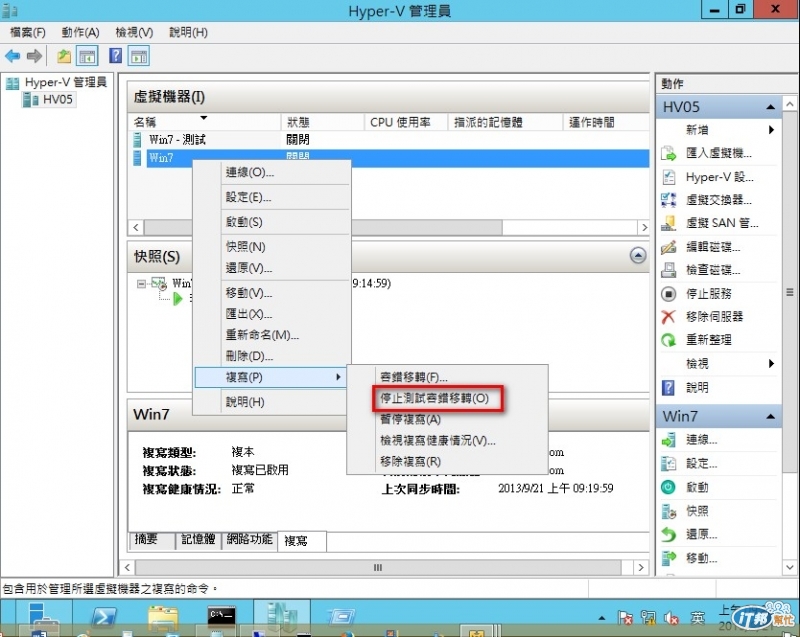Click the Up one level folder icon

[x=64, y=56]
